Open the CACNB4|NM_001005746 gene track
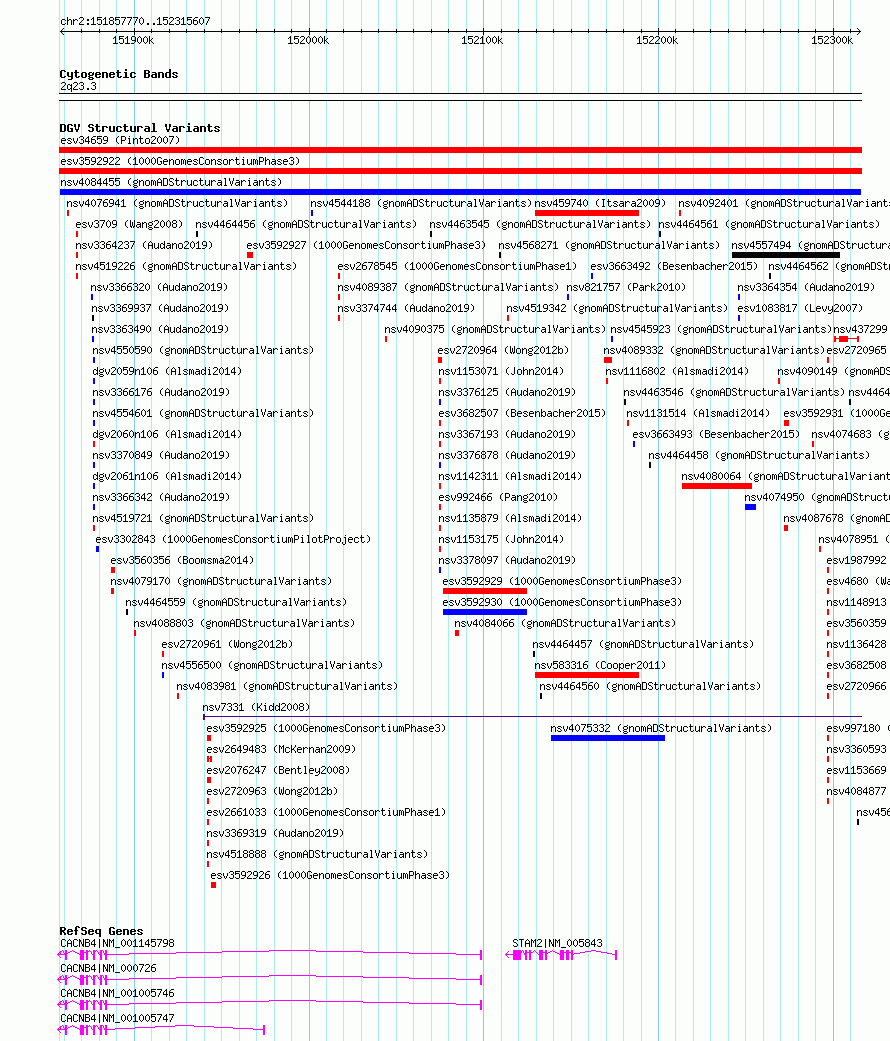Viewport: 890px width, 1041px height. 270,1005
